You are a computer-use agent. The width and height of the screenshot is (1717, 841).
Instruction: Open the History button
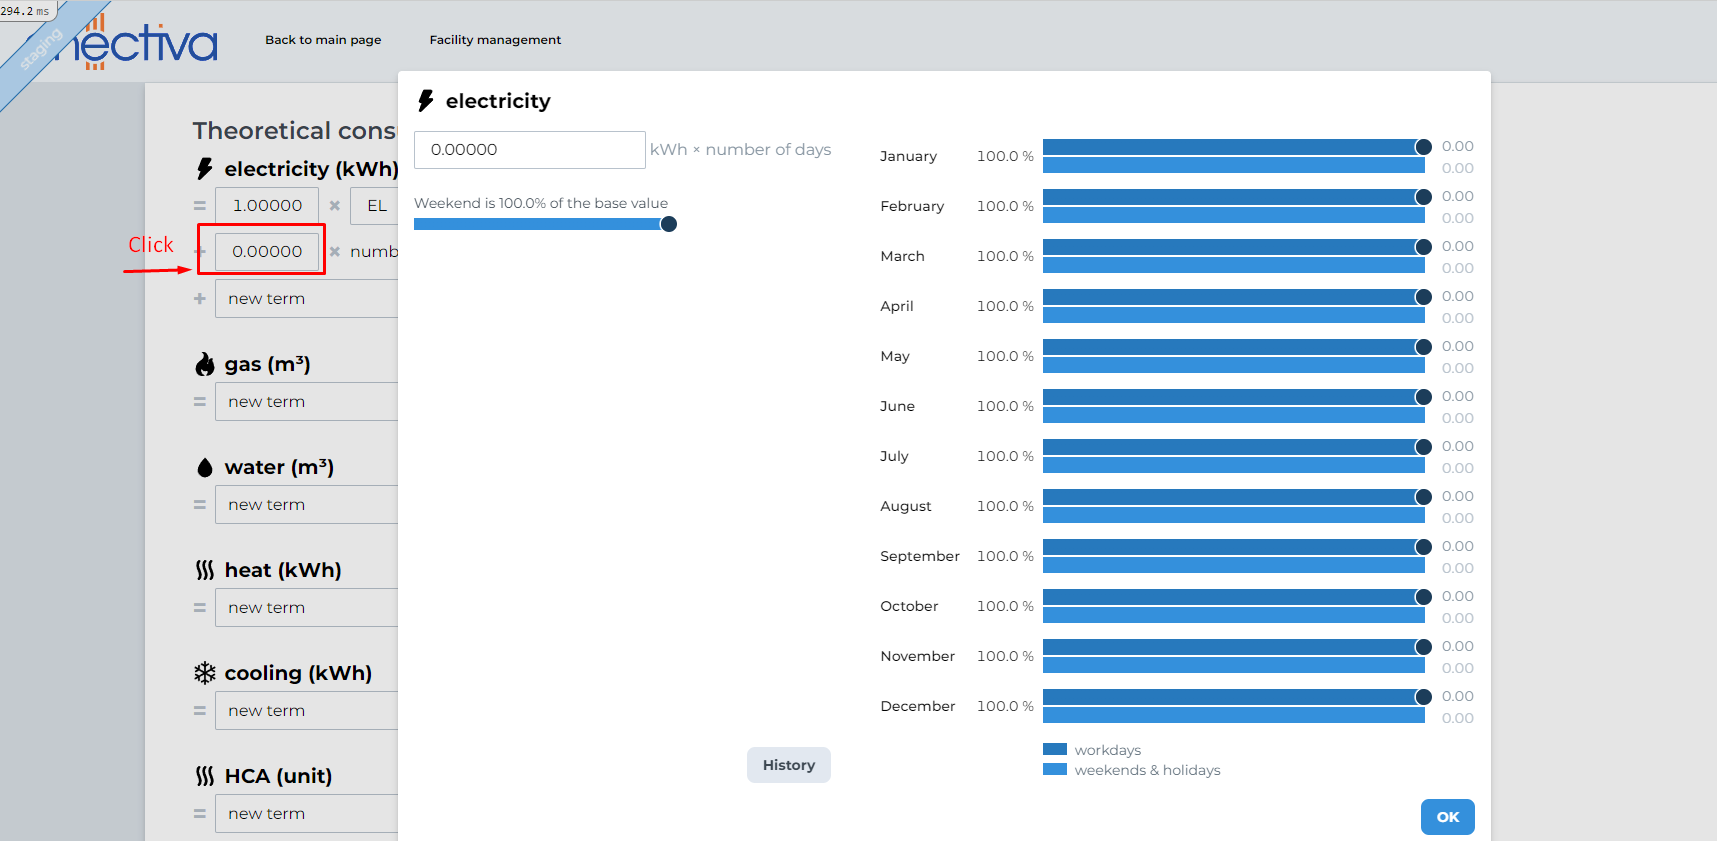(788, 765)
